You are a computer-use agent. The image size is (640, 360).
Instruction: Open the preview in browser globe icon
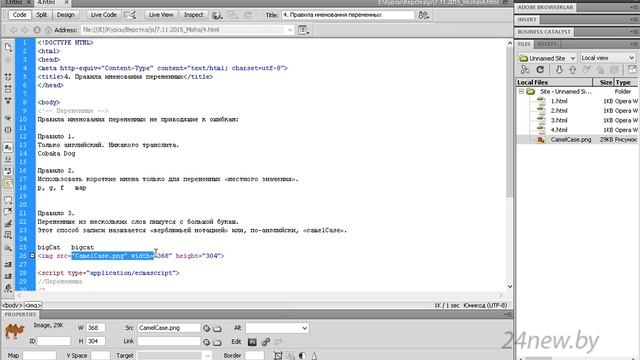point(217,16)
